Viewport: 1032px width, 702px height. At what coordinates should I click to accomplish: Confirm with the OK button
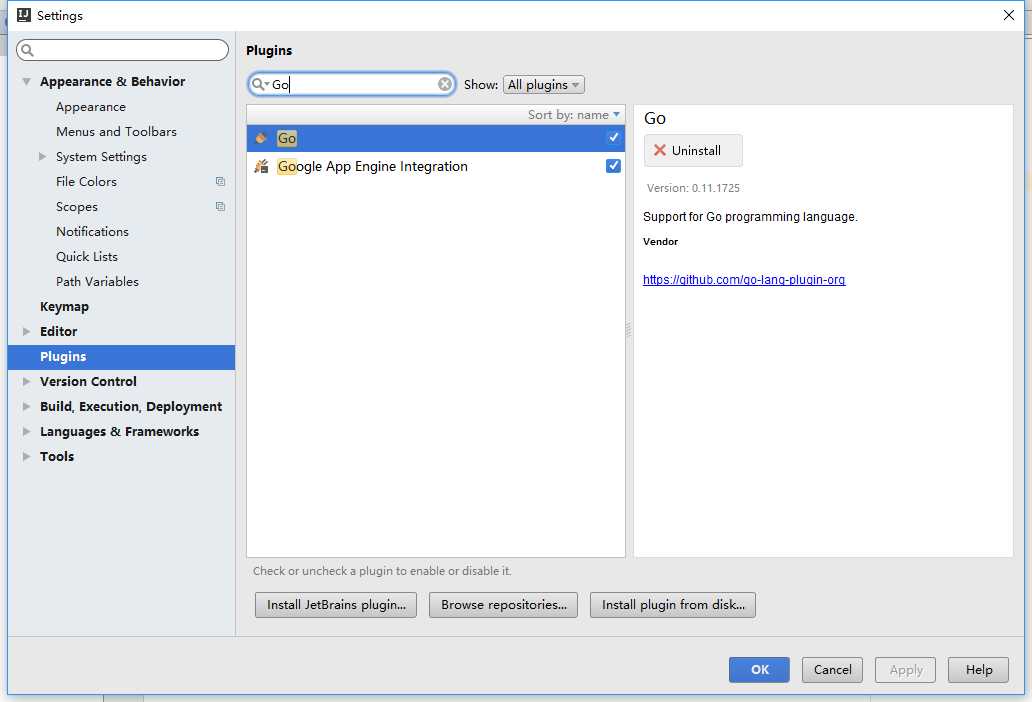click(x=760, y=670)
